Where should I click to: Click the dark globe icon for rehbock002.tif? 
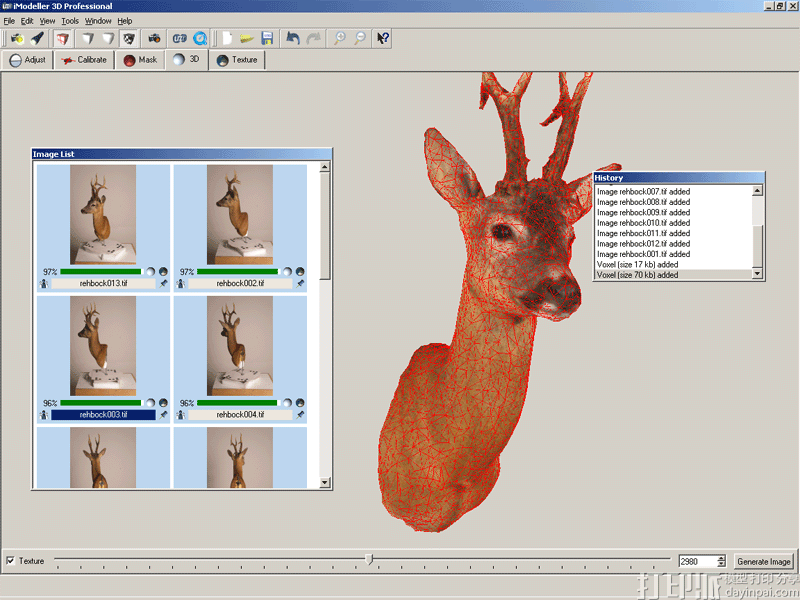[x=300, y=272]
